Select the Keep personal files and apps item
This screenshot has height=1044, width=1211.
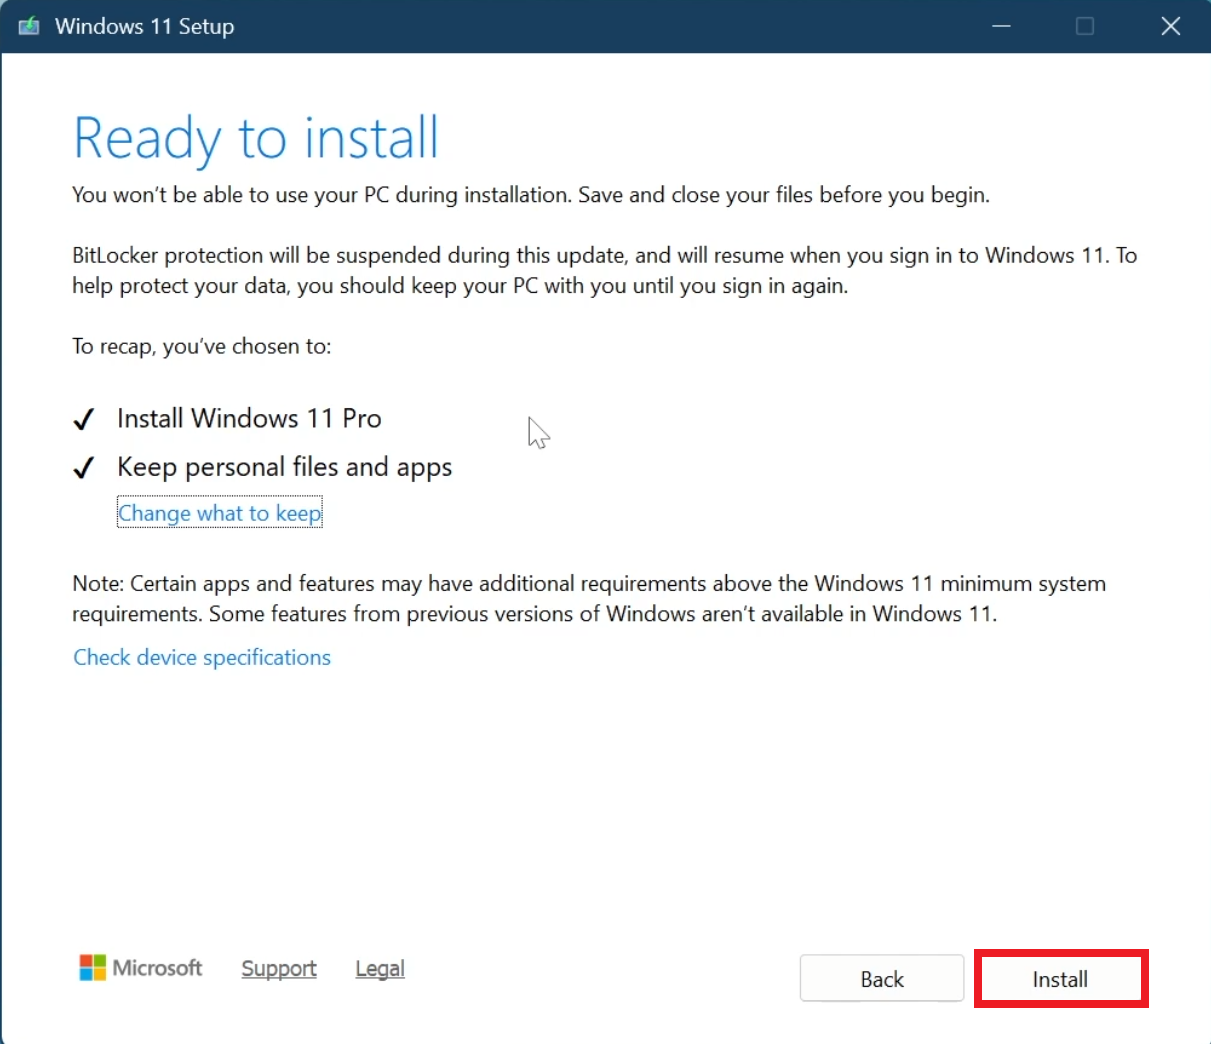pos(285,467)
